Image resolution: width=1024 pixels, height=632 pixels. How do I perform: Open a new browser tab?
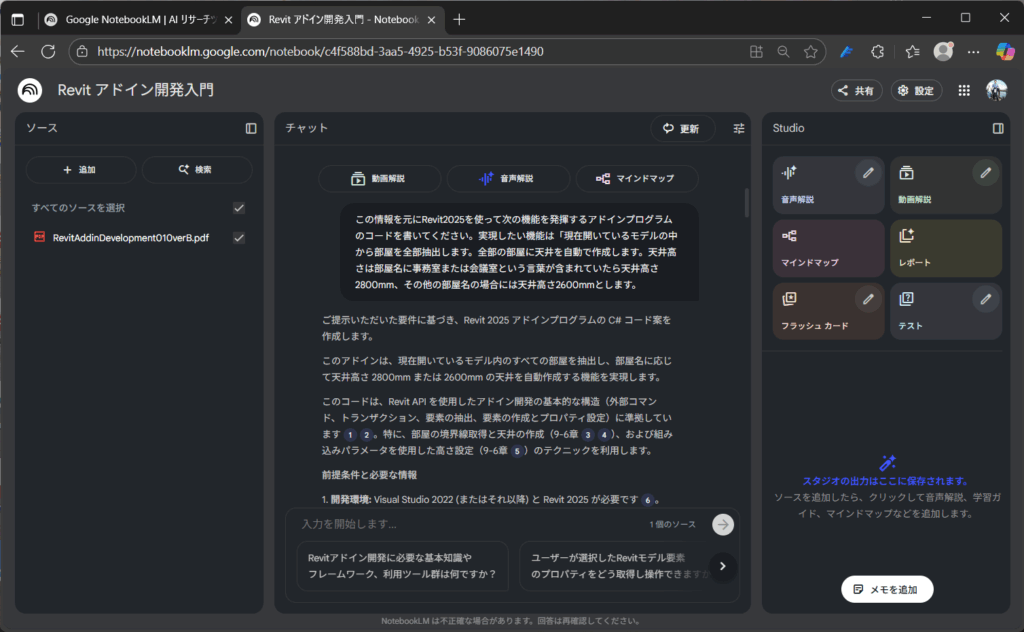(x=459, y=19)
